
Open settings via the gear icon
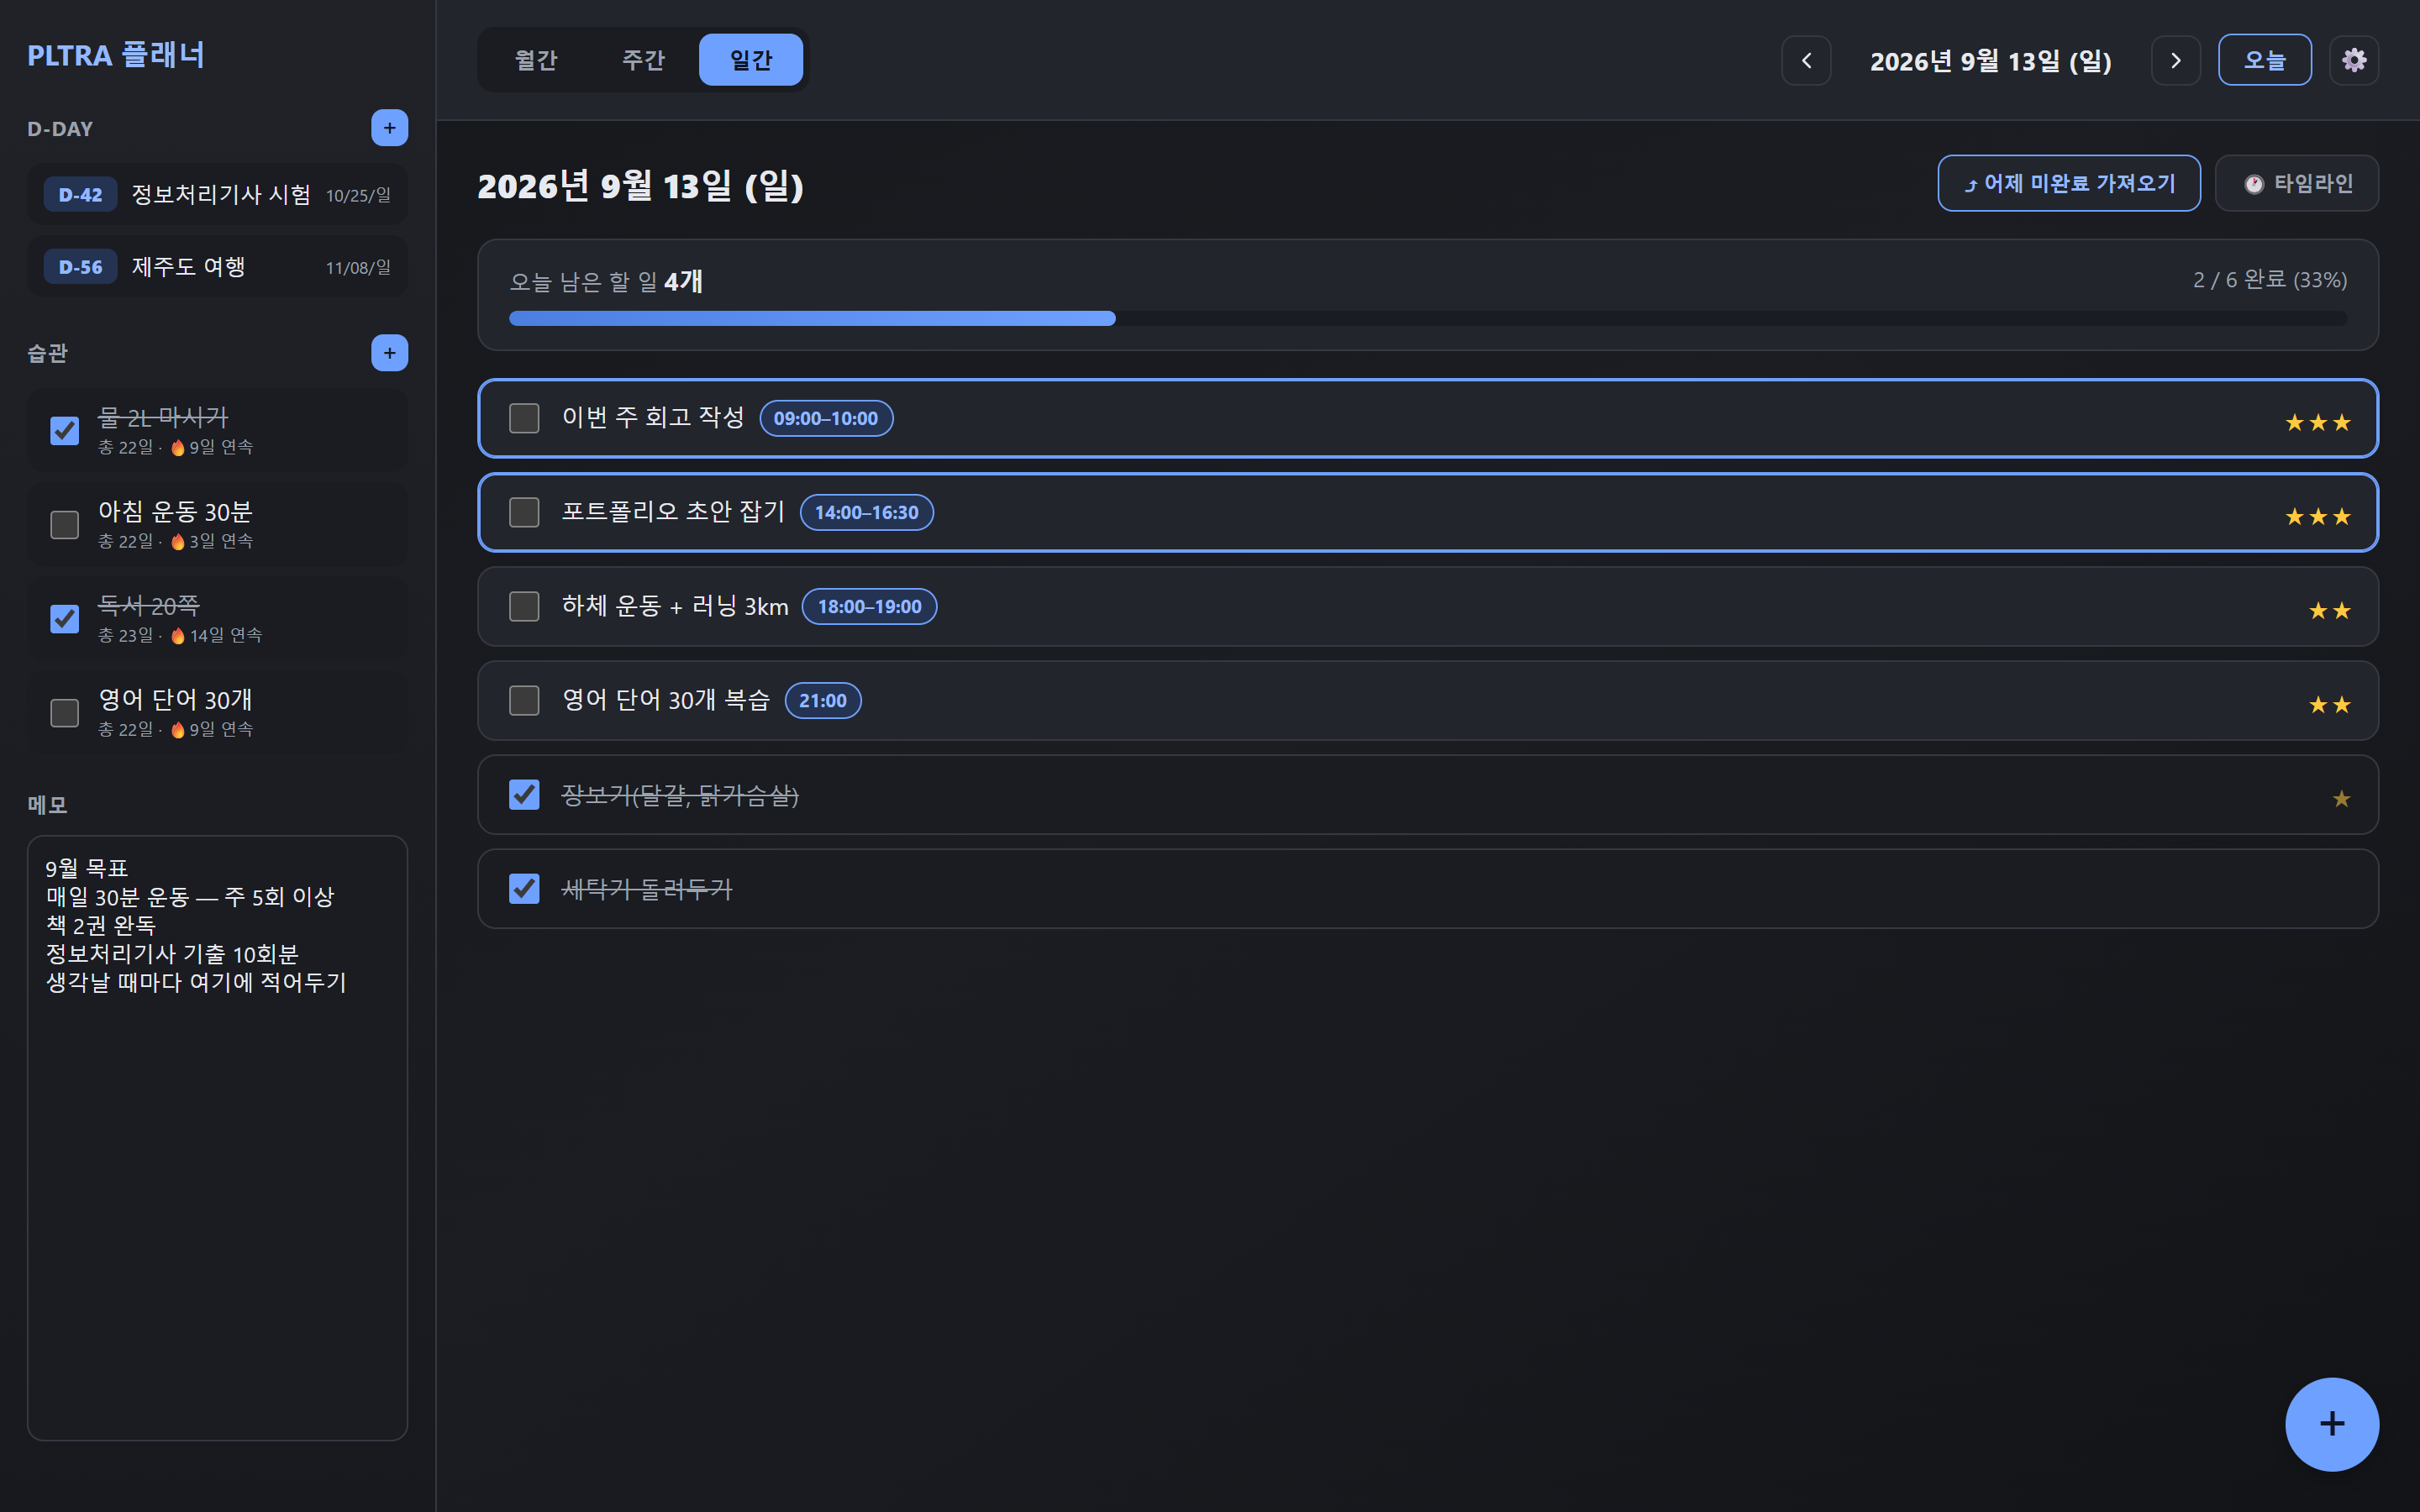point(2354,60)
